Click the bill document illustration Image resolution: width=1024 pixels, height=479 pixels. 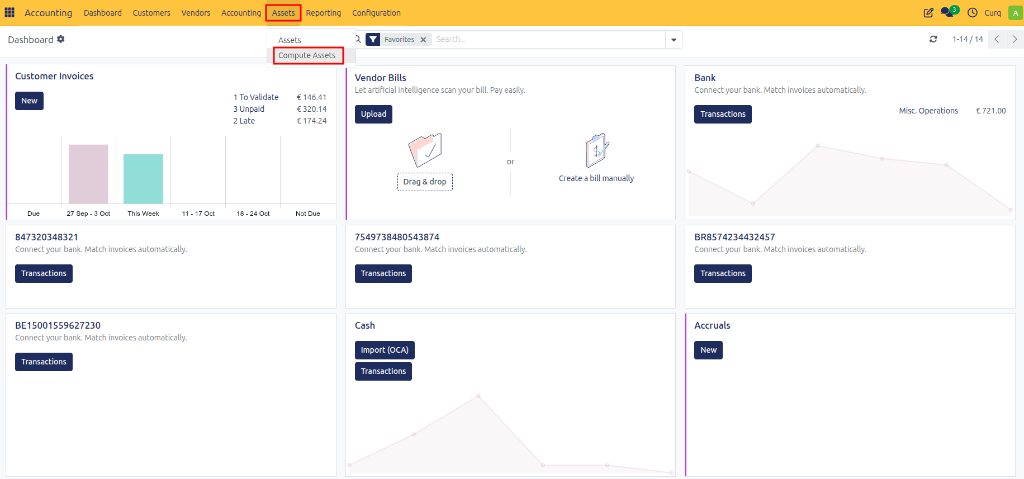coord(597,150)
